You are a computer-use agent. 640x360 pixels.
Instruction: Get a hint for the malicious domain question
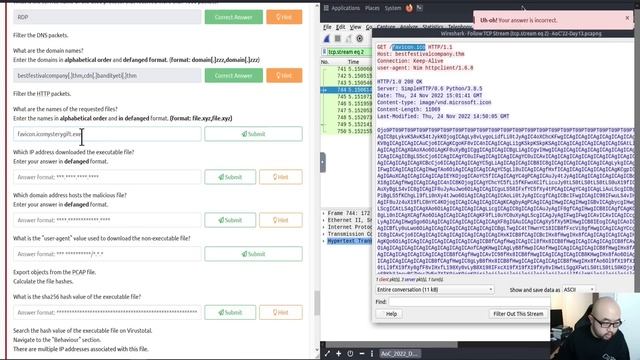pyautogui.click(x=281, y=220)
